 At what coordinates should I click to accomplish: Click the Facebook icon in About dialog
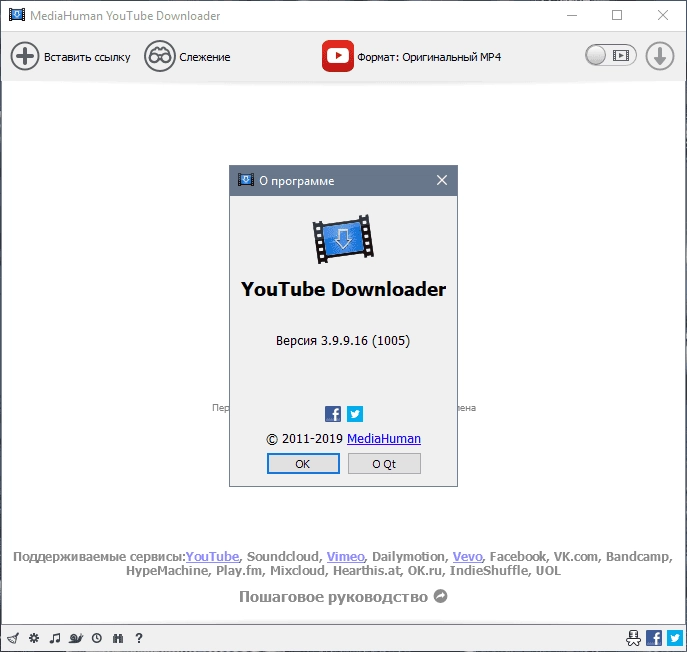click(333, 414)
